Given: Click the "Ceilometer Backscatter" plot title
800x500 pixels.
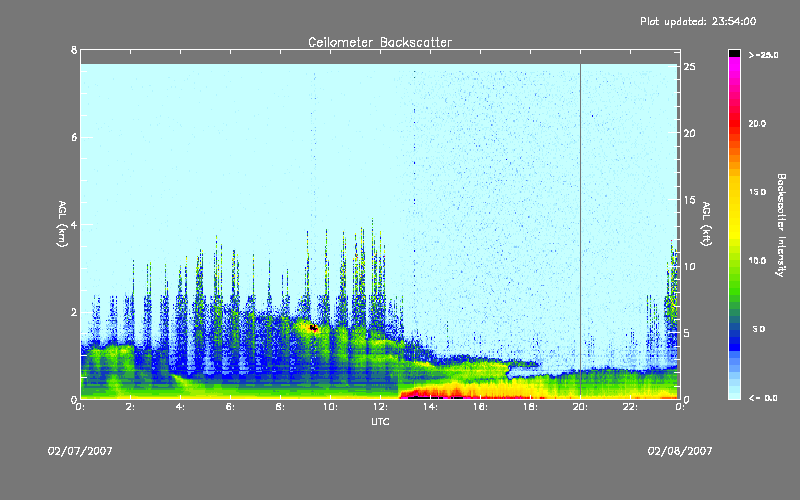Looking at the screenshot, I should 380,42.
